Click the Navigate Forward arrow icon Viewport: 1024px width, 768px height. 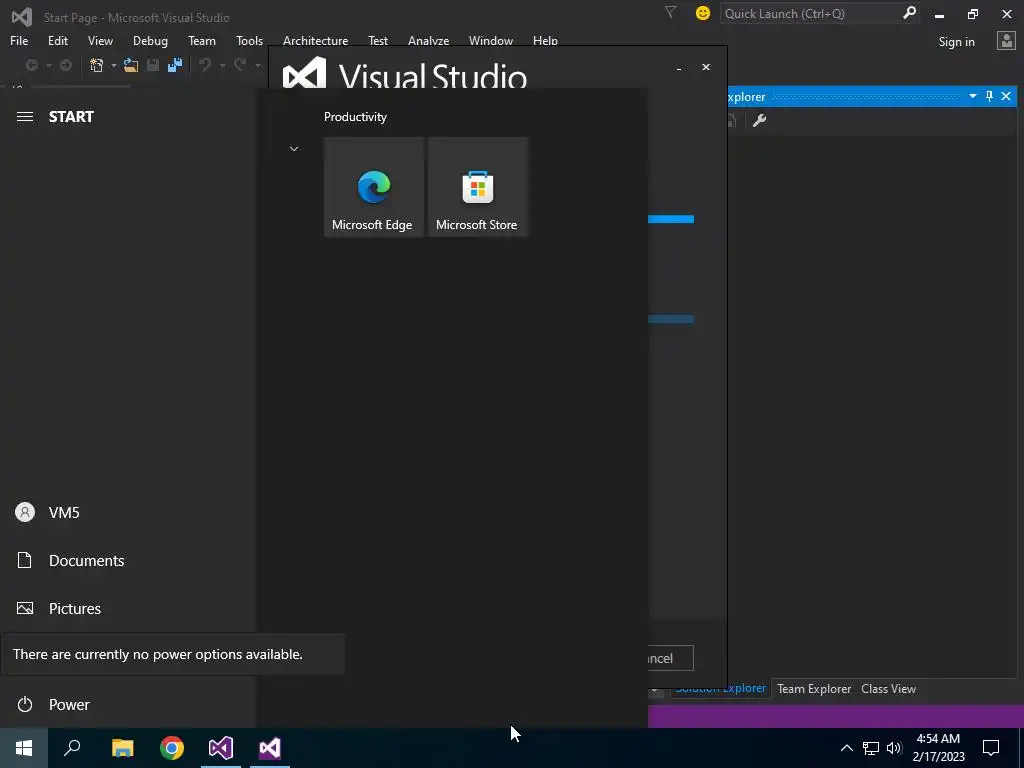pos(66,65)
